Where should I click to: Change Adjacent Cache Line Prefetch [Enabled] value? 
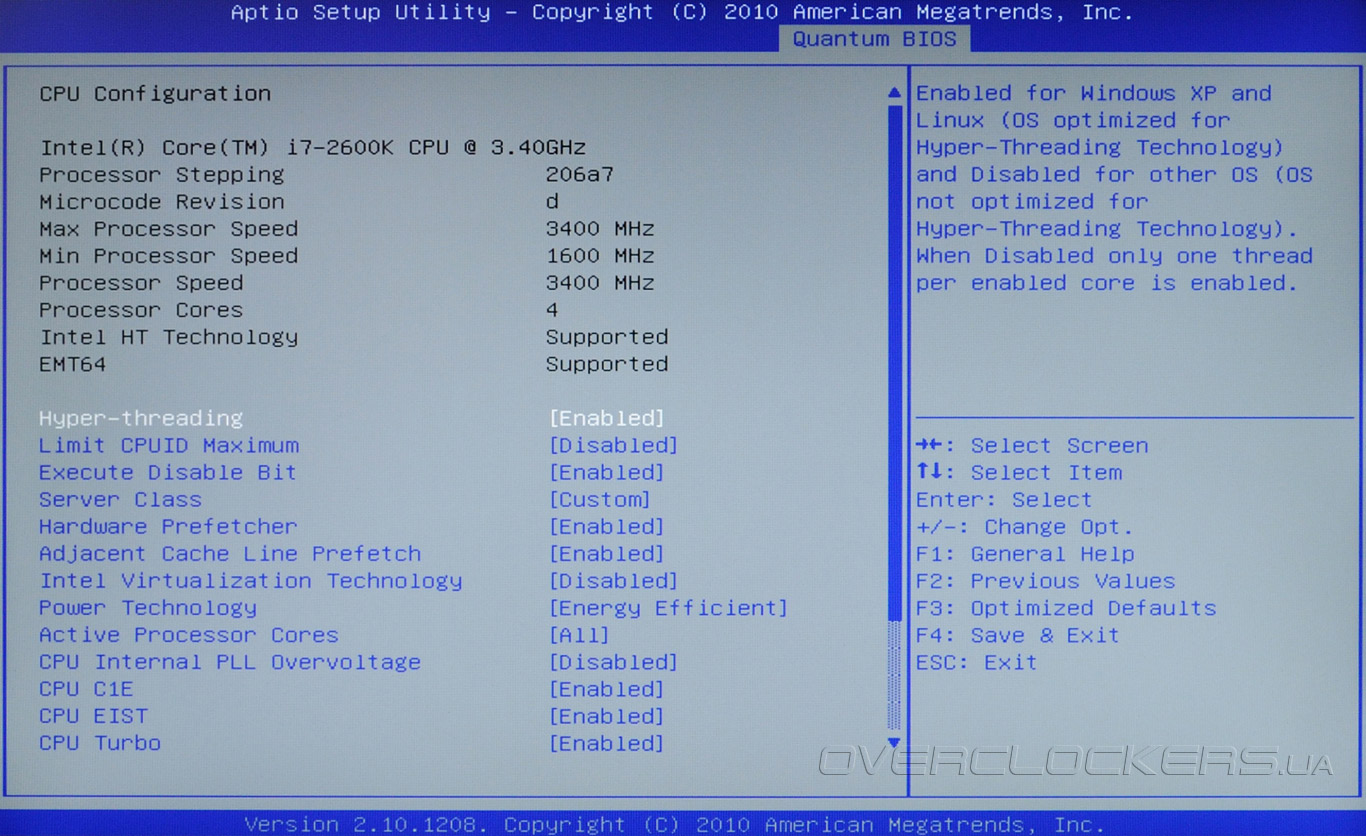607,553
